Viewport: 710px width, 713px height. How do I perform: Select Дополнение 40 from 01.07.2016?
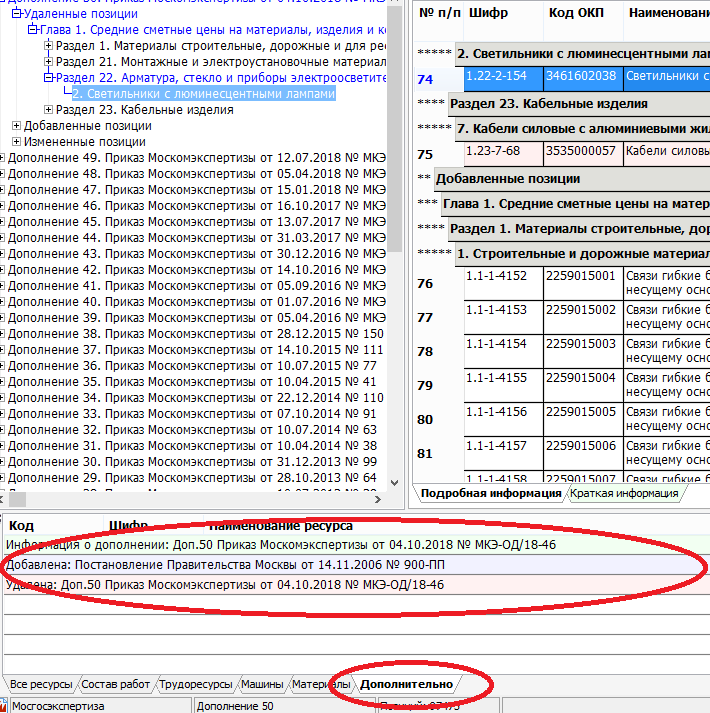tap(196, 302)
